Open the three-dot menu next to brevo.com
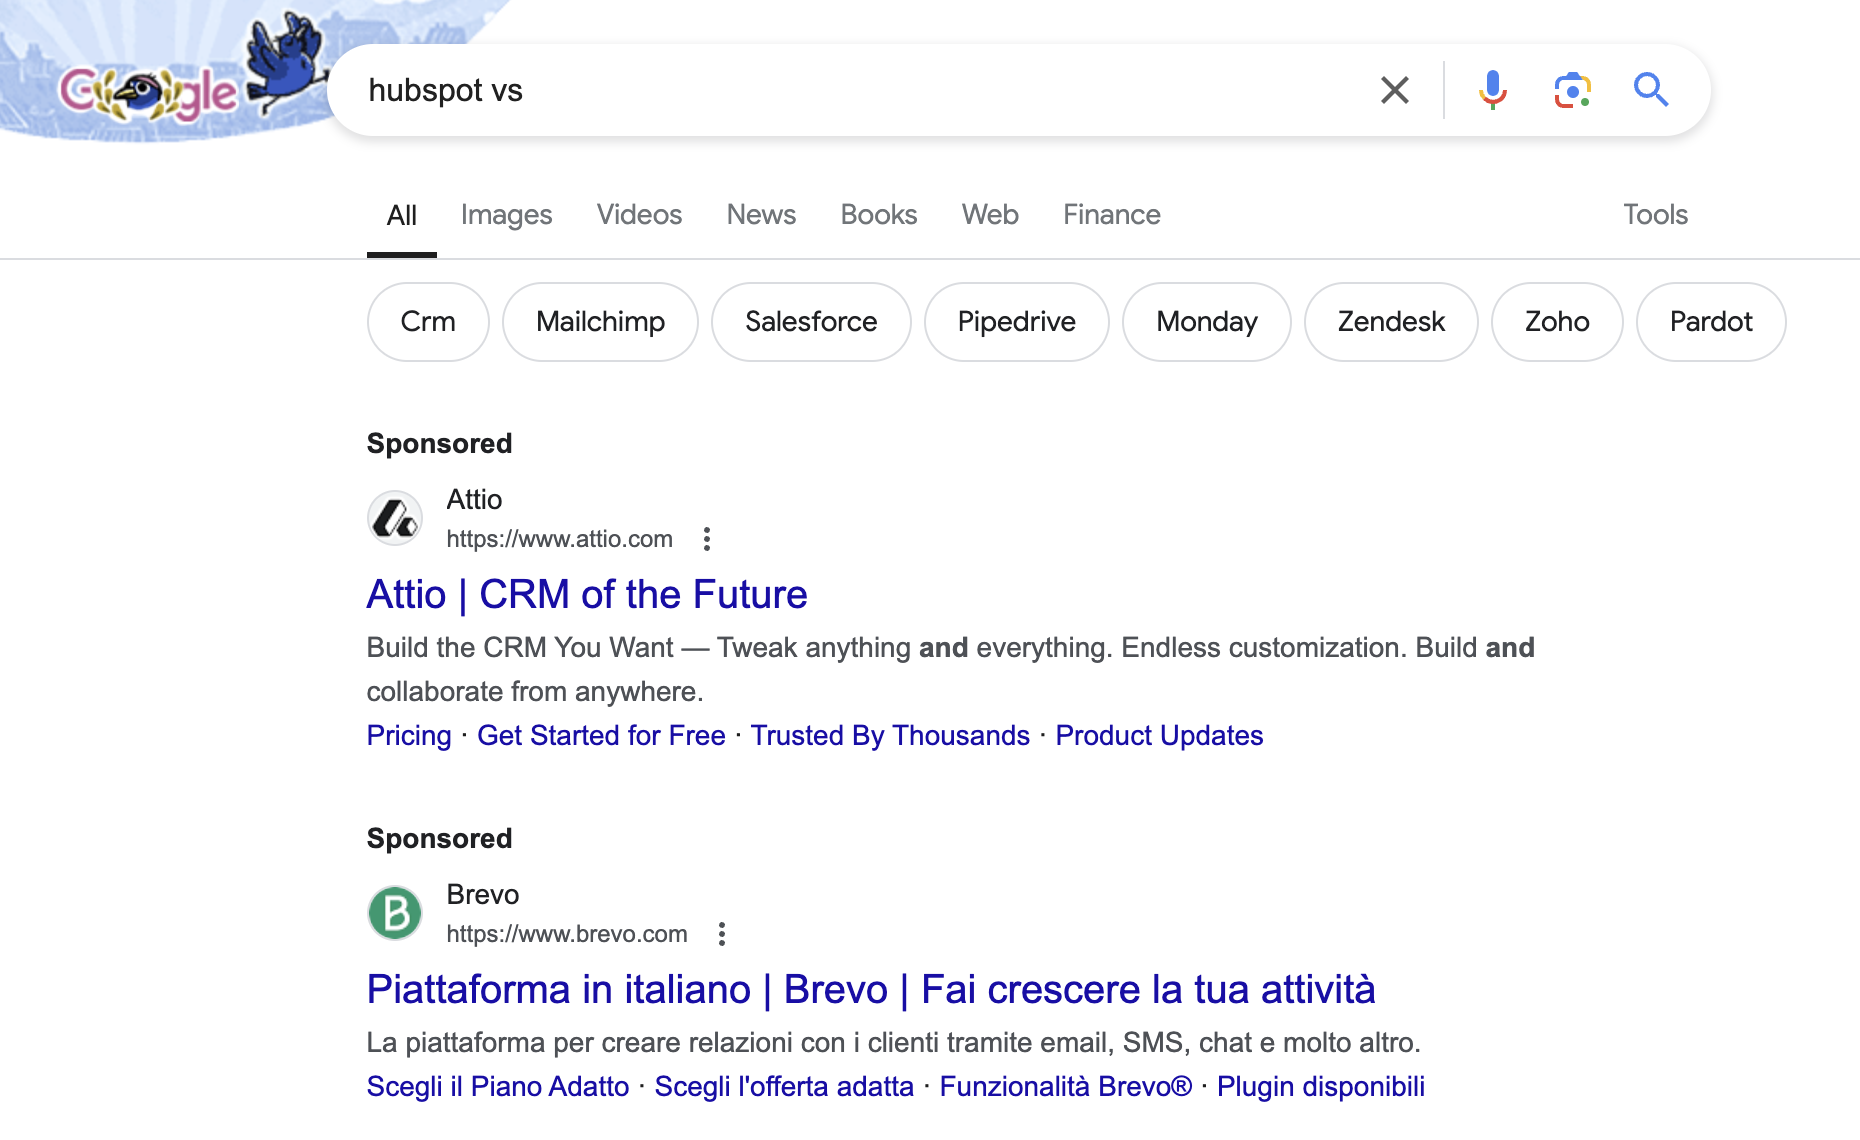This screenshot has height=1140, width=1860. coord(722,934)
